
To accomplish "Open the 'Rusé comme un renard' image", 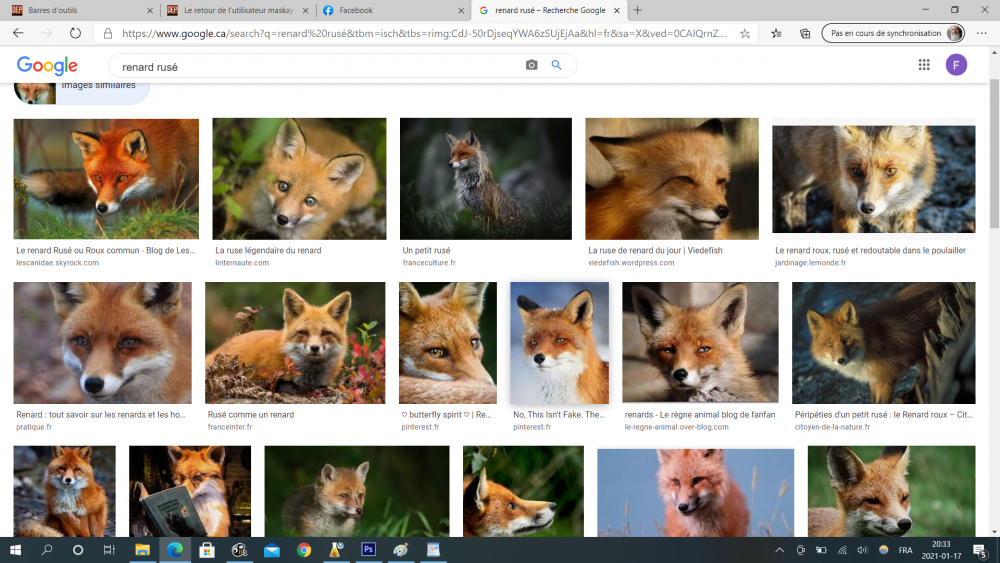I will point(295,342).
